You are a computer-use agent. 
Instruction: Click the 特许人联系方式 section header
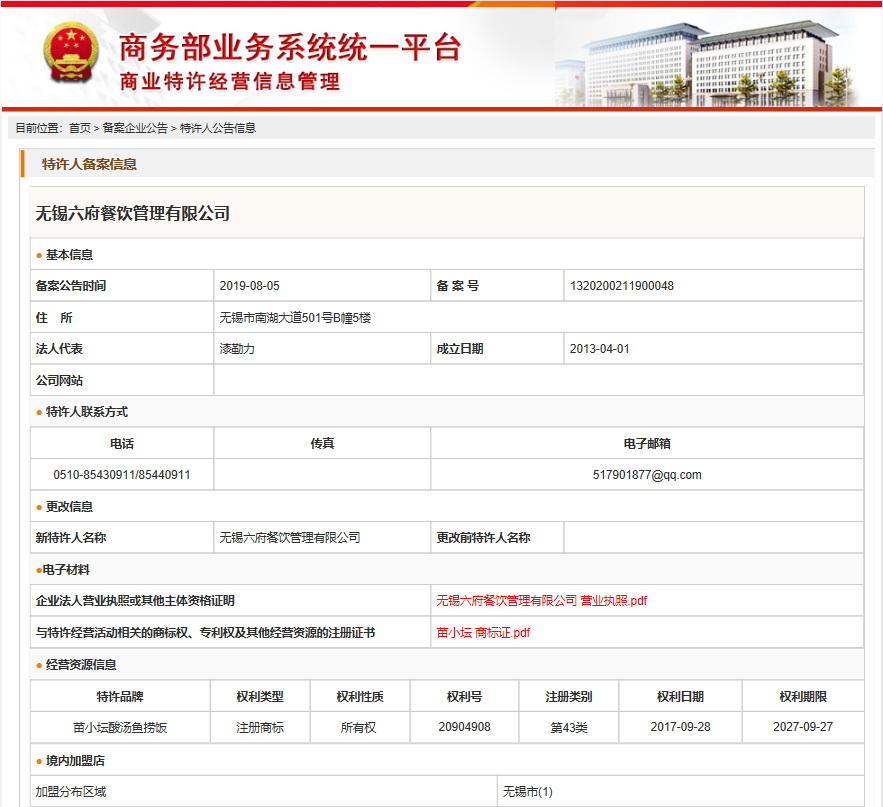pyautogui.click(x=87, y=412)
